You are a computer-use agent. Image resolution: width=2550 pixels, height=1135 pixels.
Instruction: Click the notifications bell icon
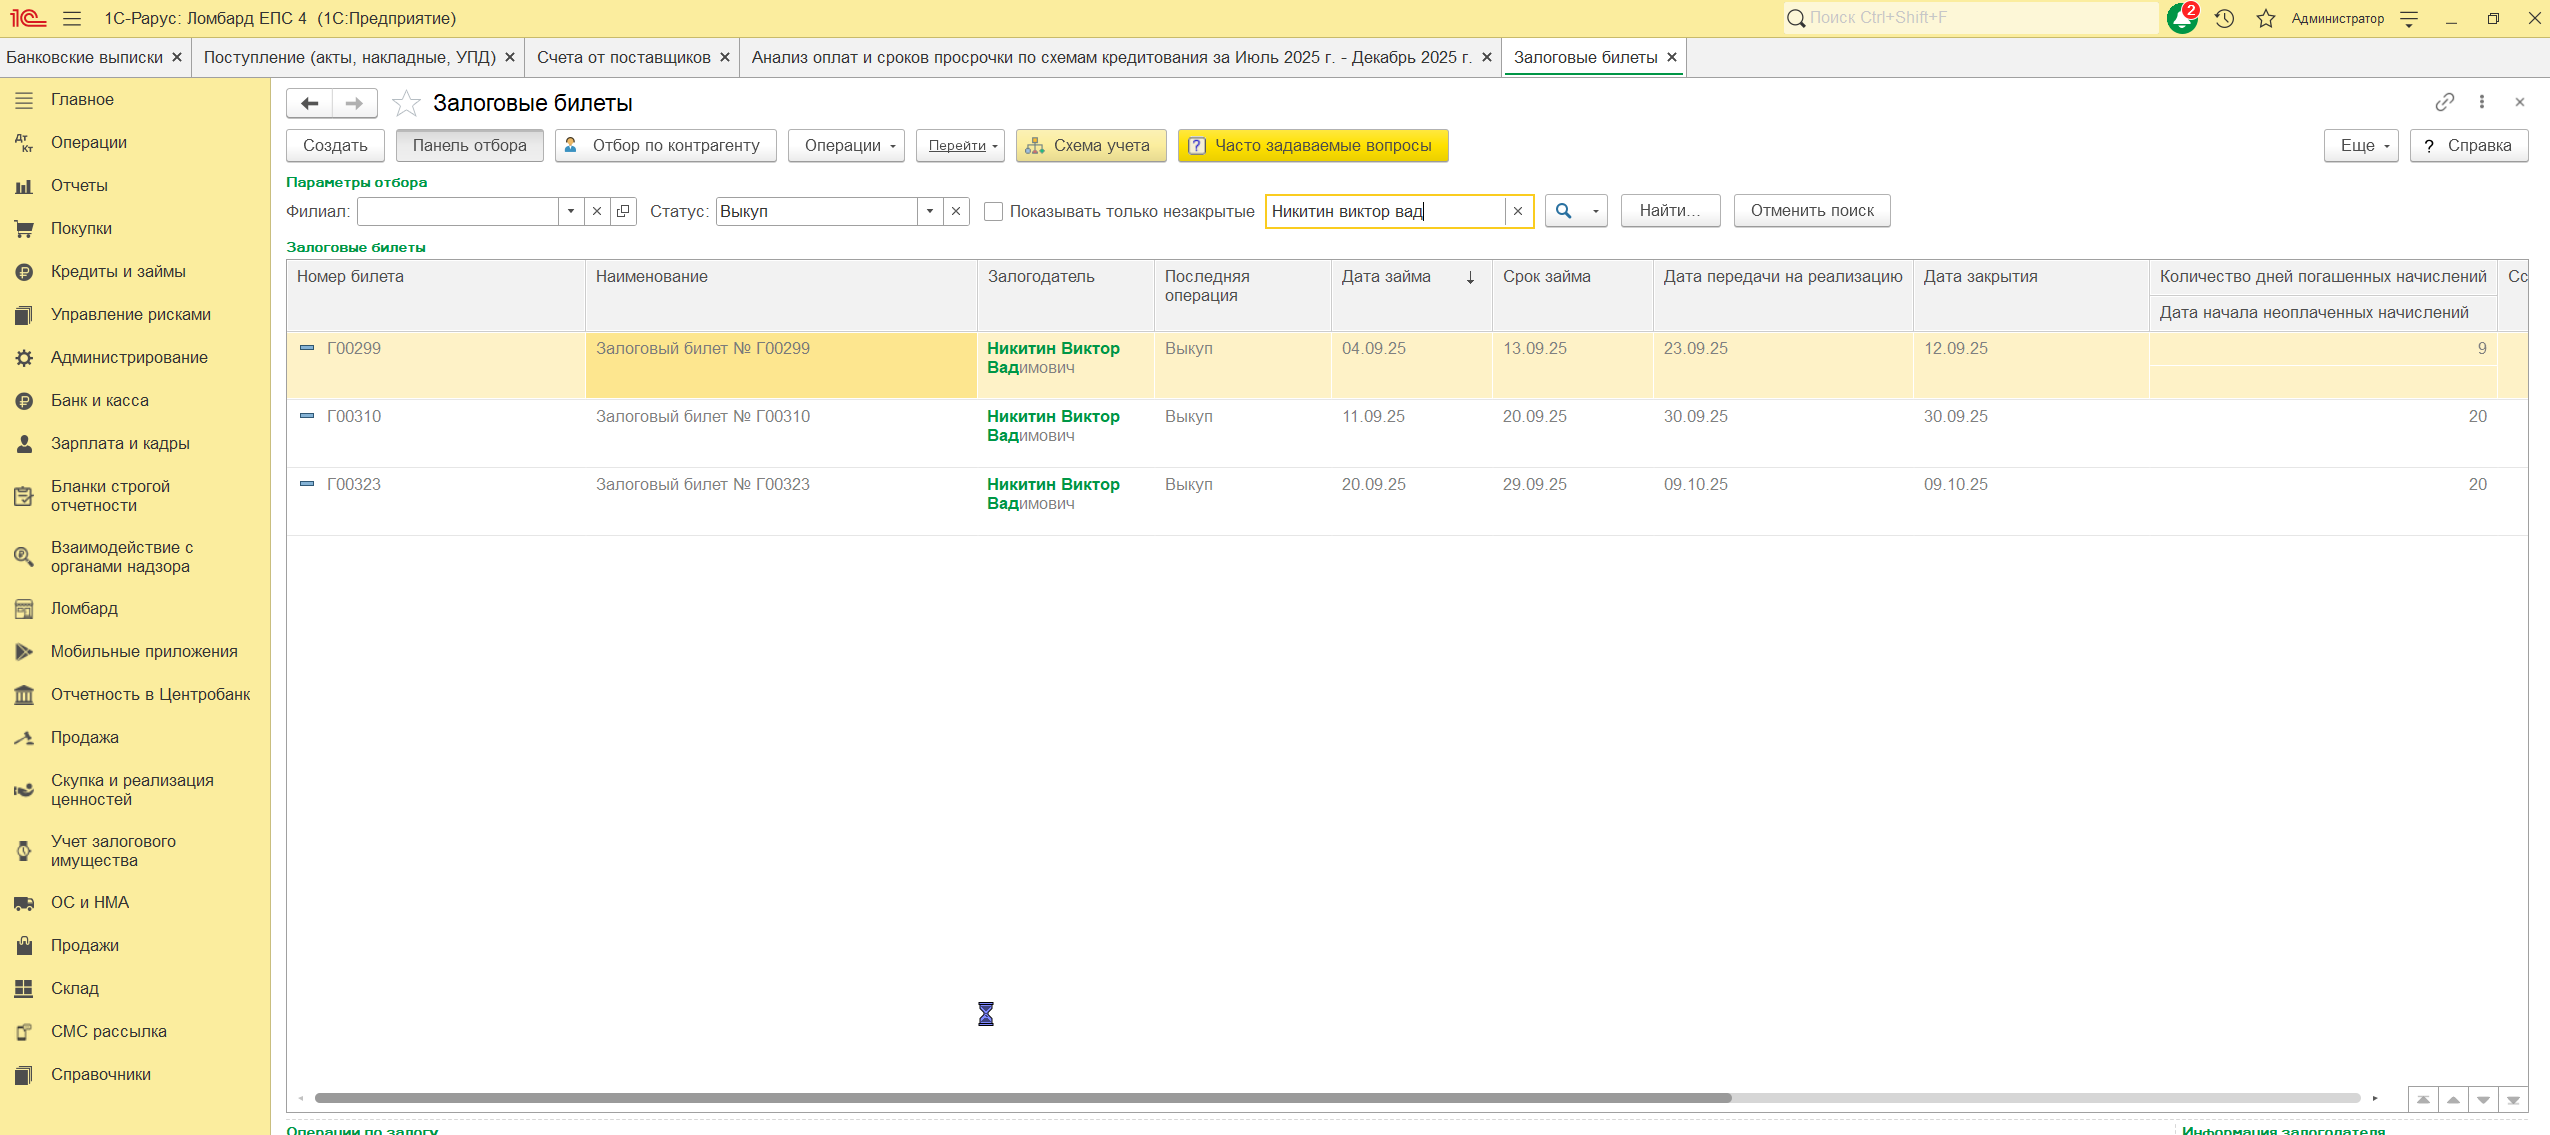click(2181, 19)
